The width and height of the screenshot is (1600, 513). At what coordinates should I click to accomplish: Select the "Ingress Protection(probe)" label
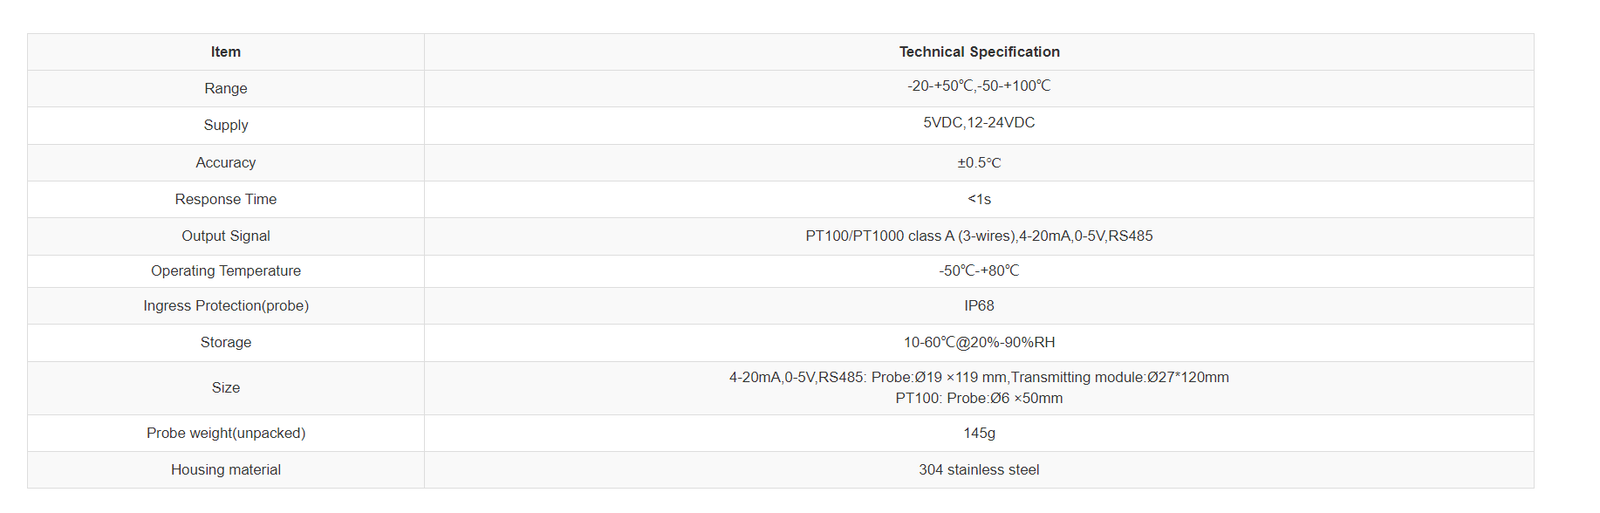[226, 306]
